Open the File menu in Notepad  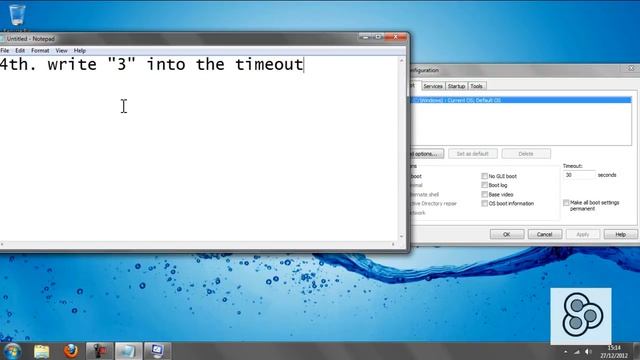pyautogui.click(x=4, y=51)
